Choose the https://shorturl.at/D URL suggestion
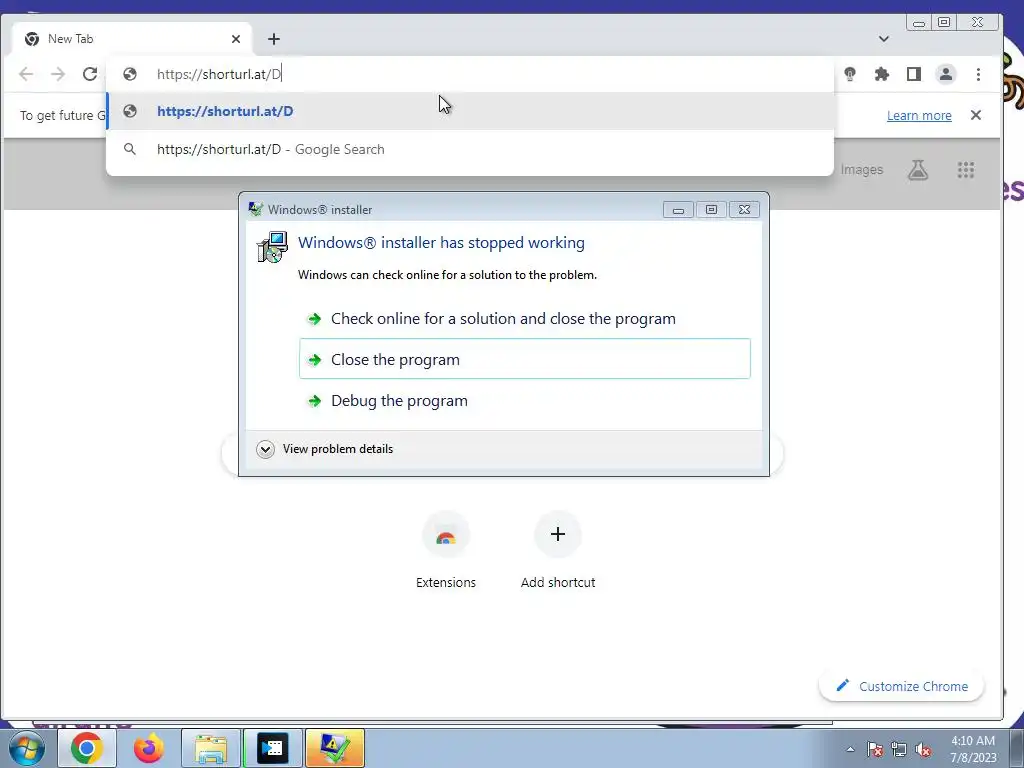Viewport: 1024px width, 768px height. tap(470, 111)
